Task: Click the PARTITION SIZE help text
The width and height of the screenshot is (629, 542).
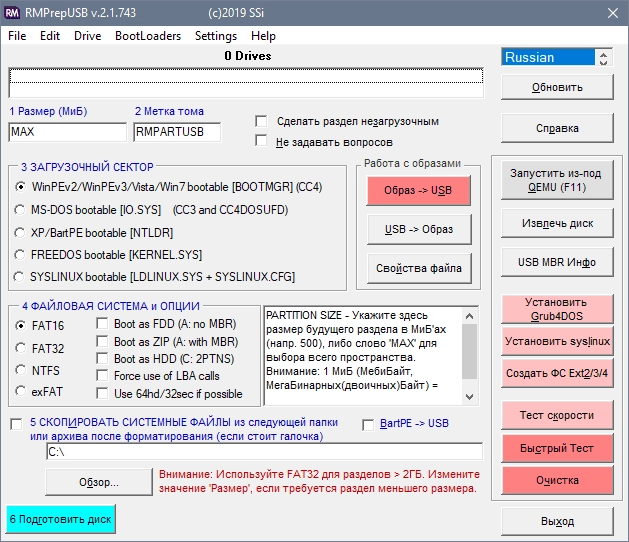Action: [x=363, y=356]
